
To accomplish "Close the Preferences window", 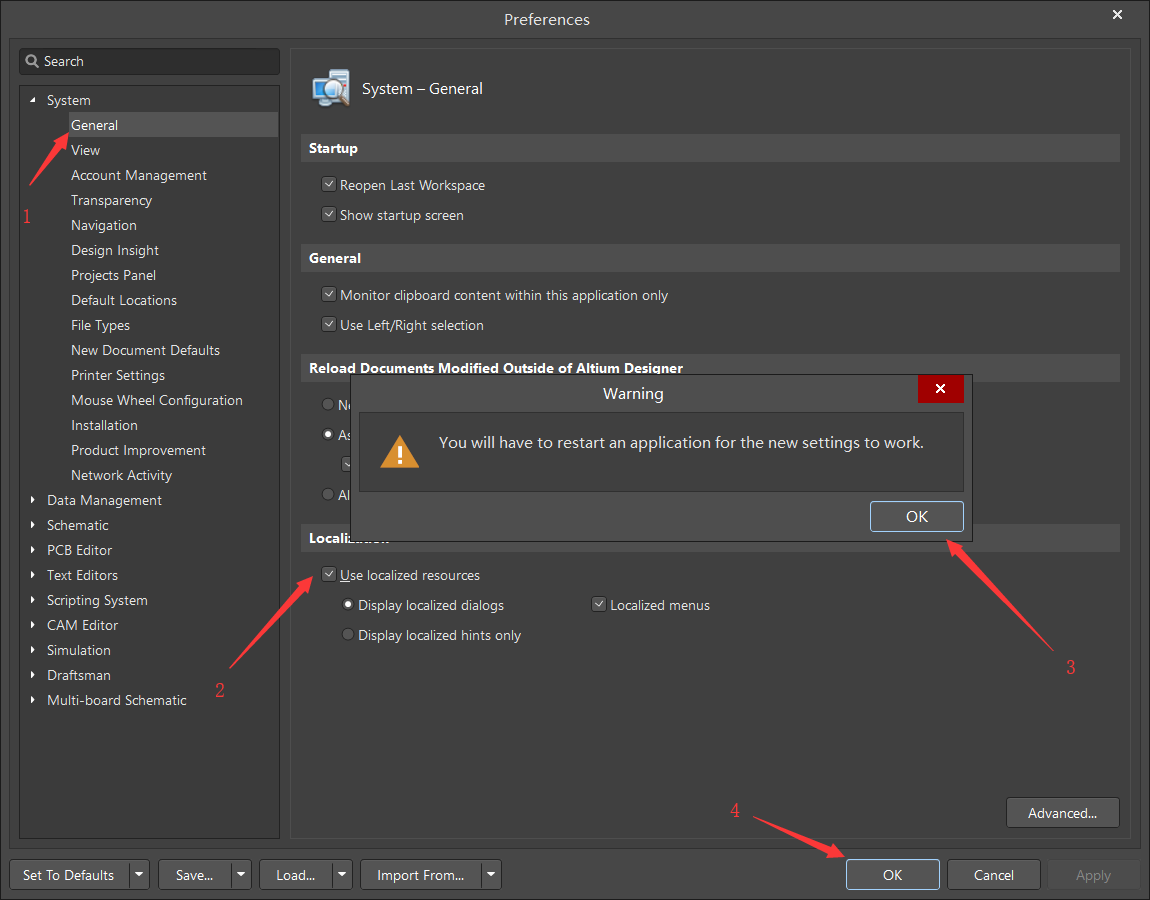I will (x=1117, y=15).
